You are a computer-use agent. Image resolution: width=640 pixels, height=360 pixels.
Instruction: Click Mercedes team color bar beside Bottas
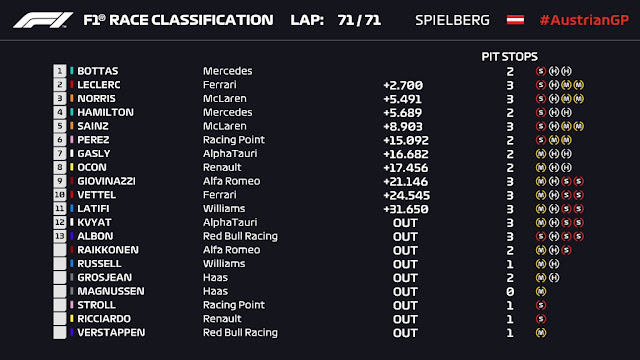72,71
